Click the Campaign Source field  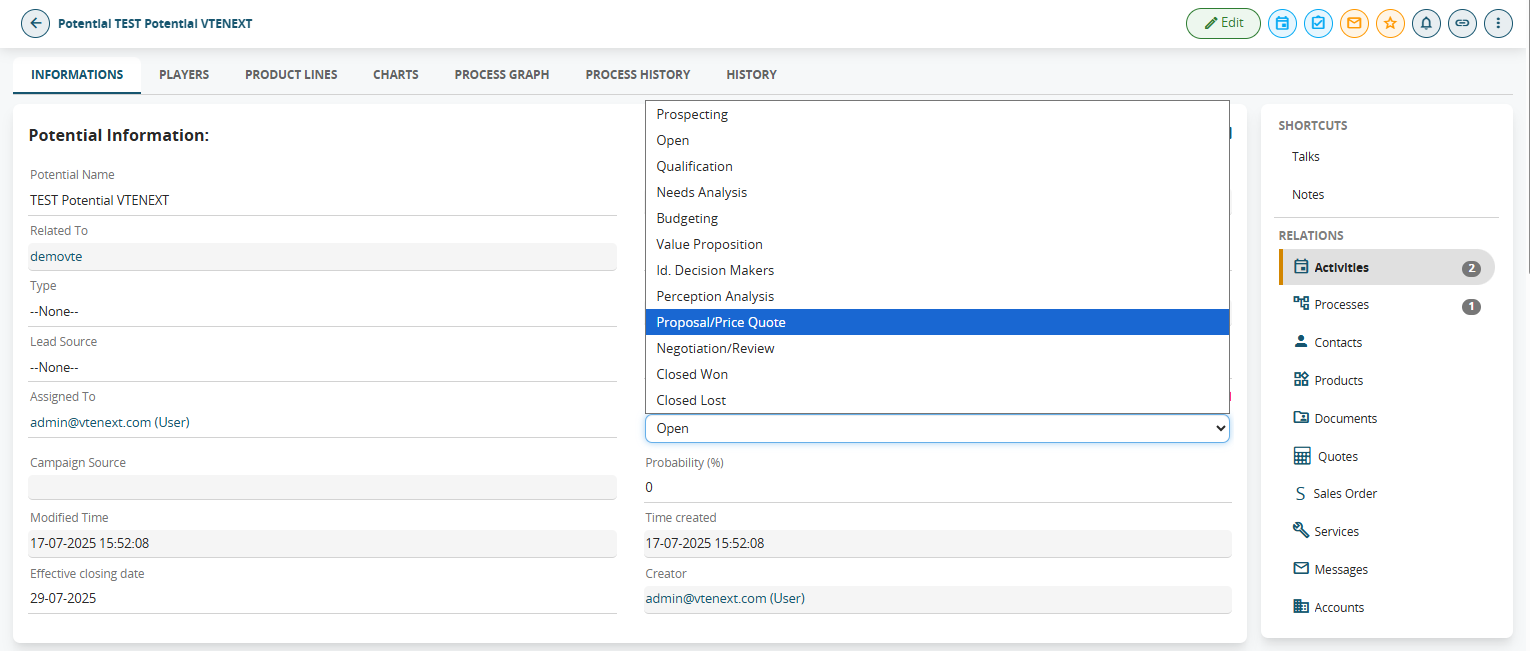(323, 487)
